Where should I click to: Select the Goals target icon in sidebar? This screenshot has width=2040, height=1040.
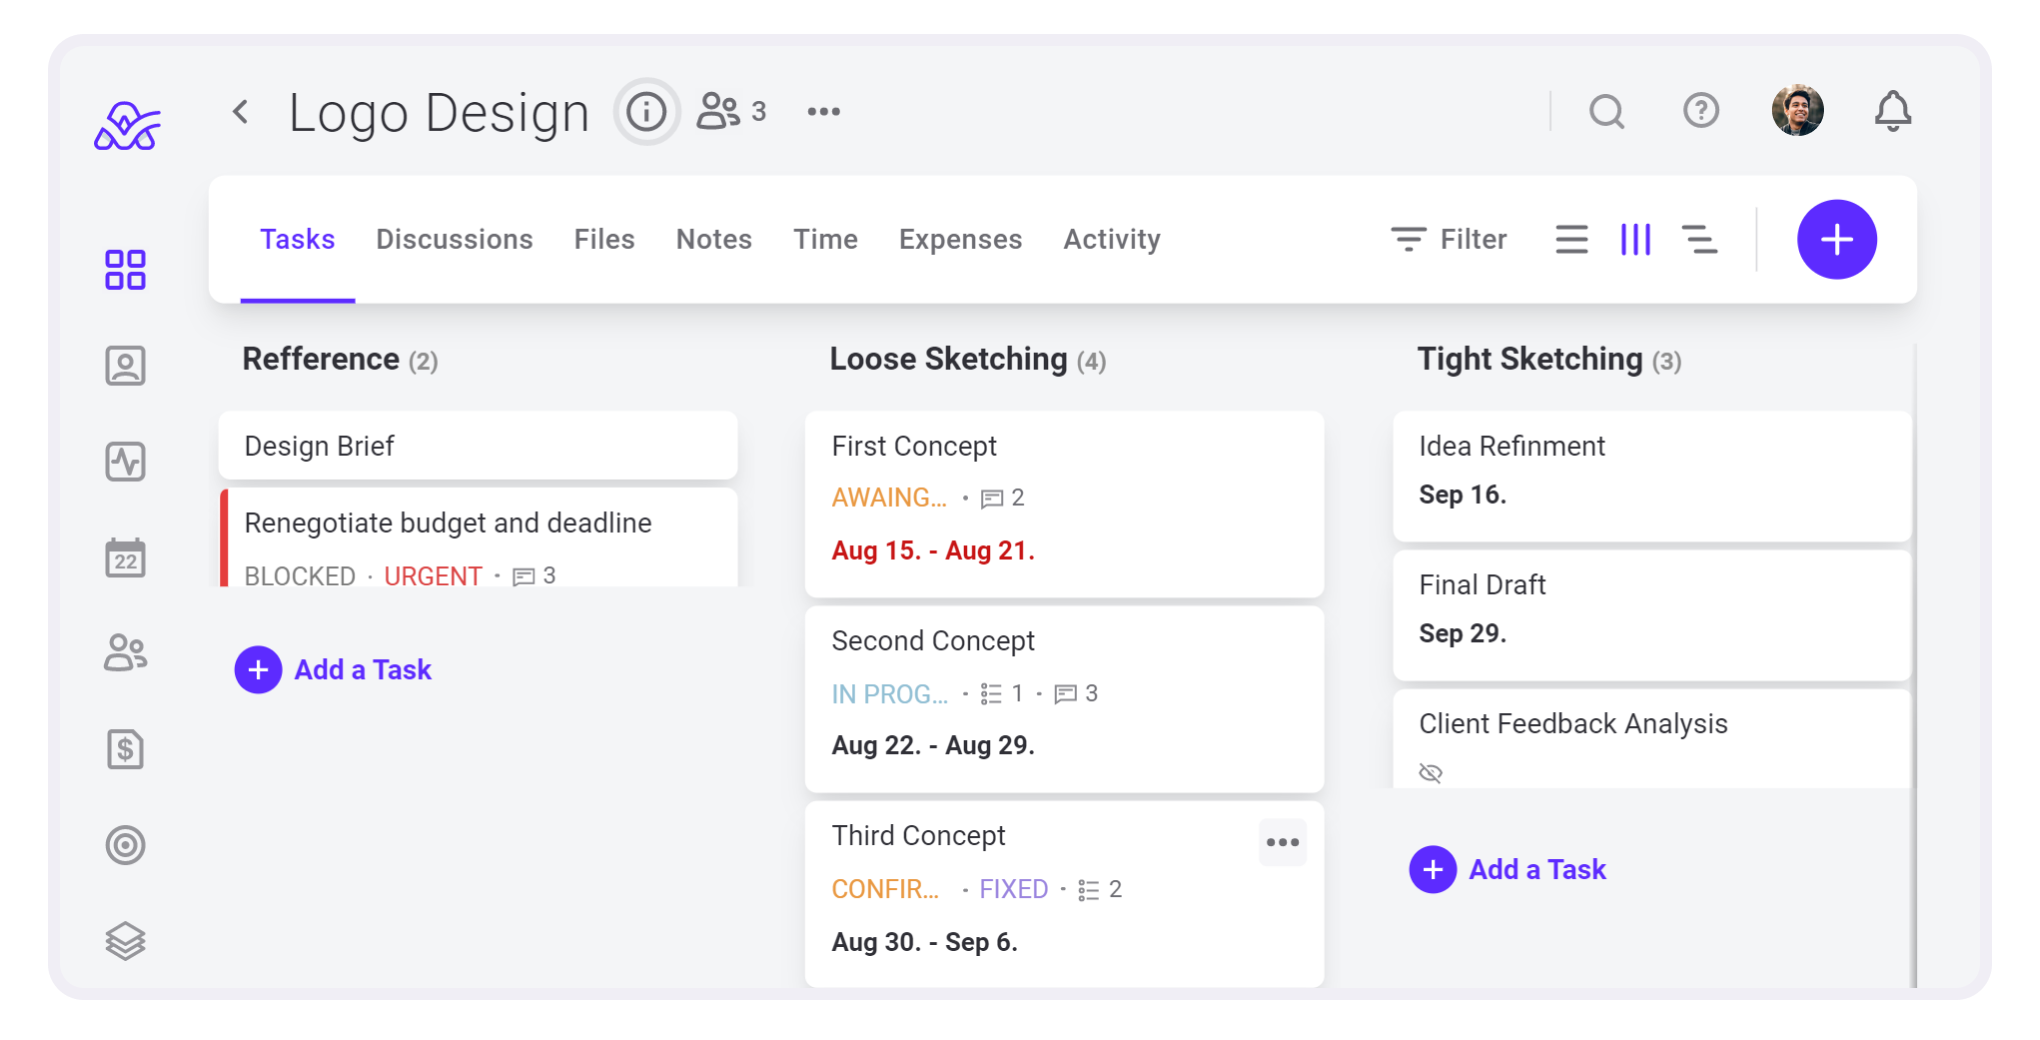[125, 845]
